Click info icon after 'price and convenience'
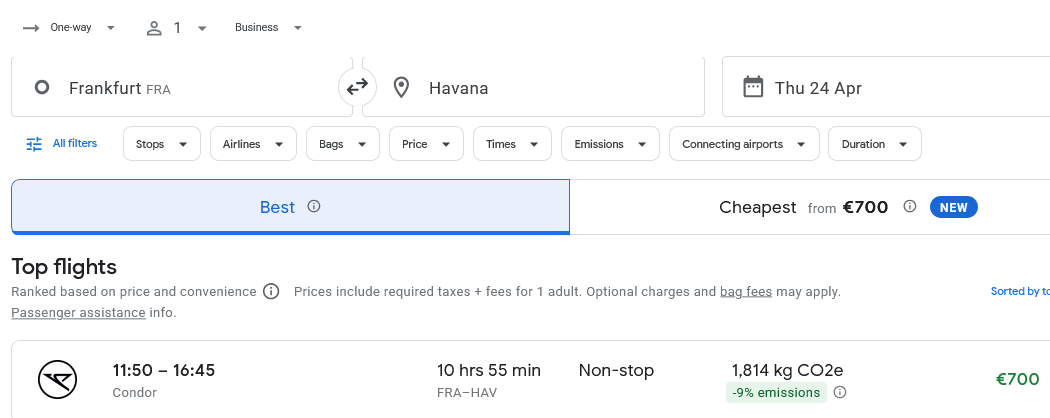 pyautogui.click(x=271, y=292)
